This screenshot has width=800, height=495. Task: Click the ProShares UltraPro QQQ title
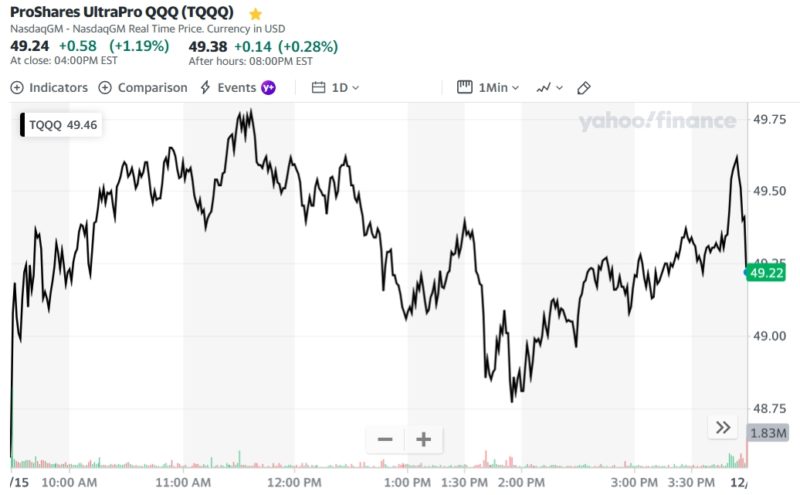122,13
